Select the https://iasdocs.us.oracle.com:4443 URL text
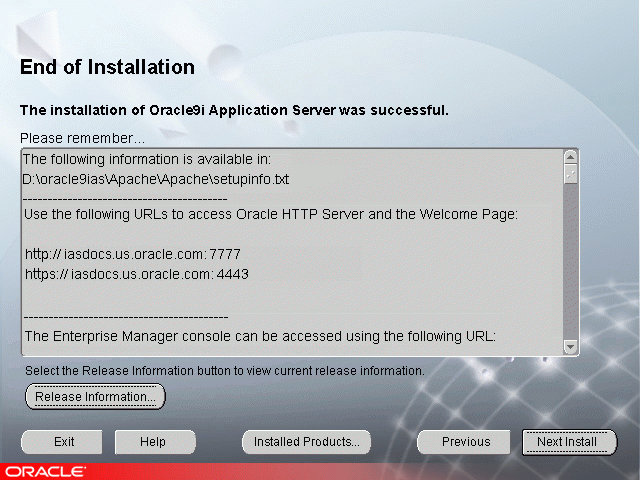 (137, 274)
